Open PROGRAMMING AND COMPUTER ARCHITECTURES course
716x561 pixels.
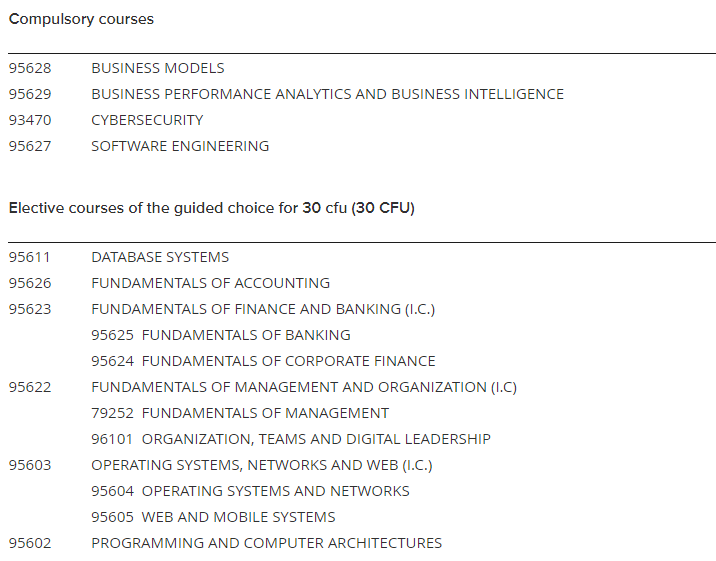click(267, 543)
